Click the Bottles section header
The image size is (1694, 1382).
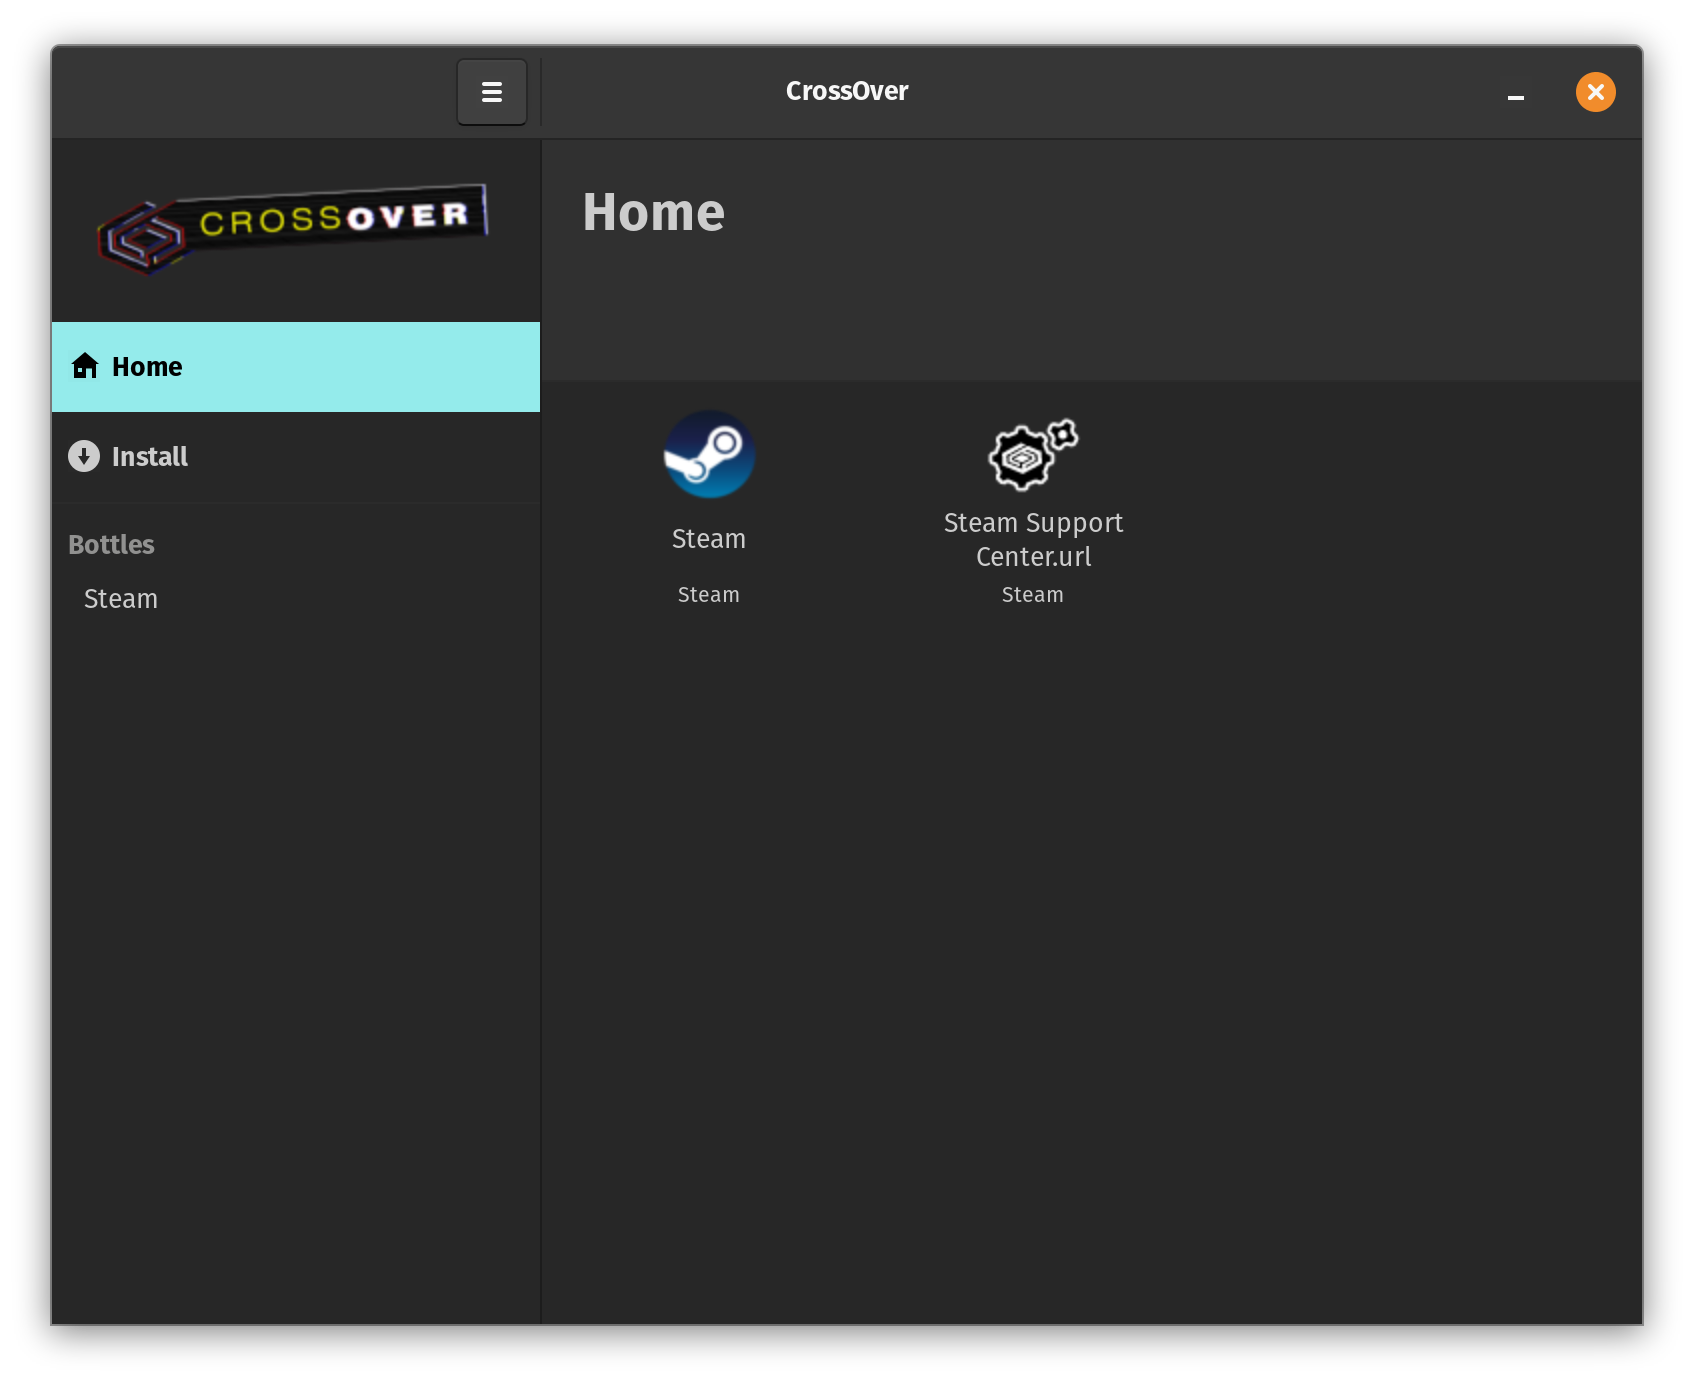coord(111,545)
